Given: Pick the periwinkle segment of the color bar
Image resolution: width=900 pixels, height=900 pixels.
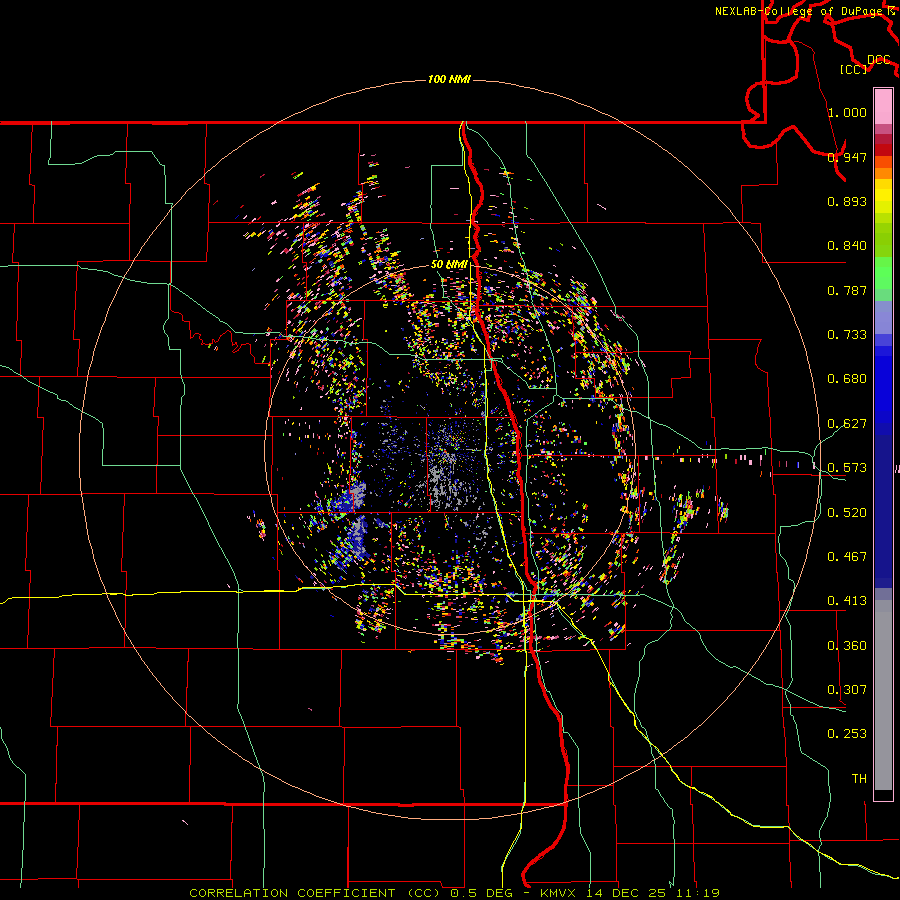Looking at the screenshot, I should [x=883, y=317].
